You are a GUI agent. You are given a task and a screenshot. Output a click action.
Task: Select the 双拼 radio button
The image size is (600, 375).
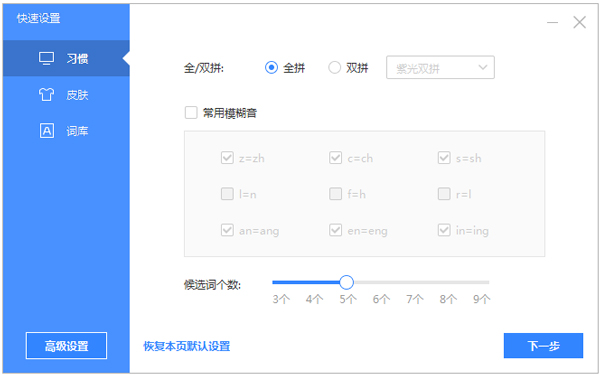[334, 68]
